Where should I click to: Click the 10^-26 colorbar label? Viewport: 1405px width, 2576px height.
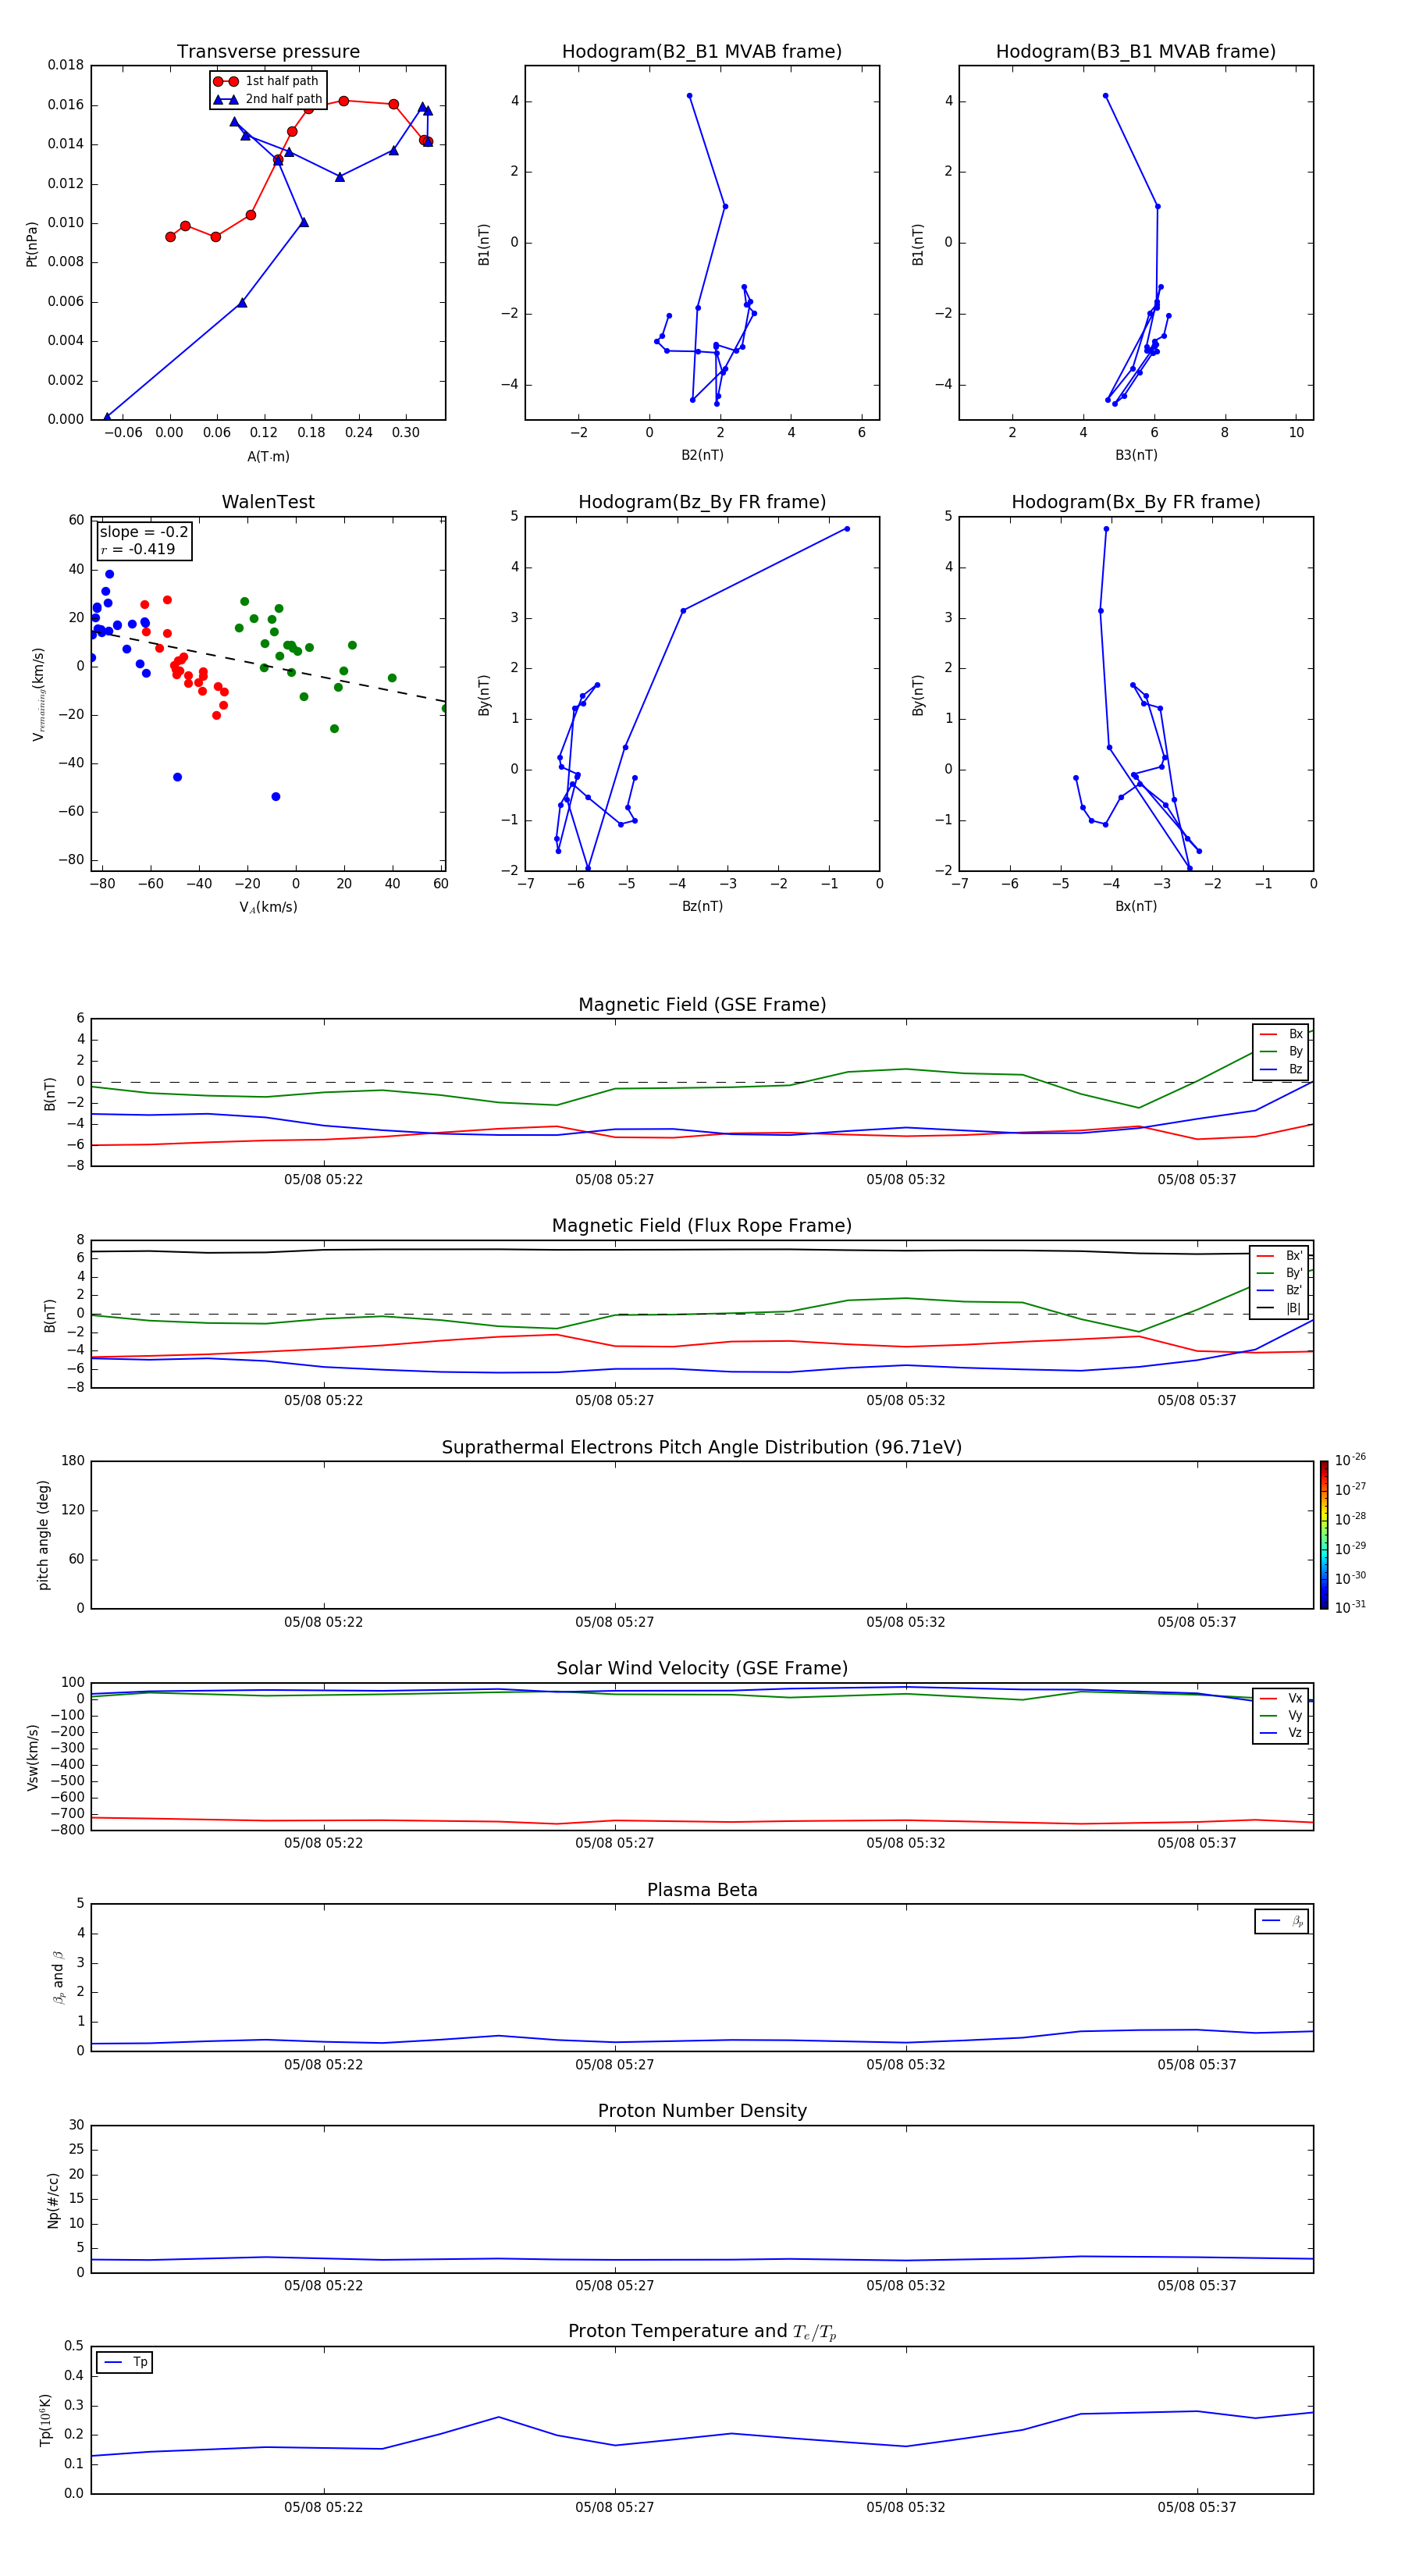click(1350, 1460)
